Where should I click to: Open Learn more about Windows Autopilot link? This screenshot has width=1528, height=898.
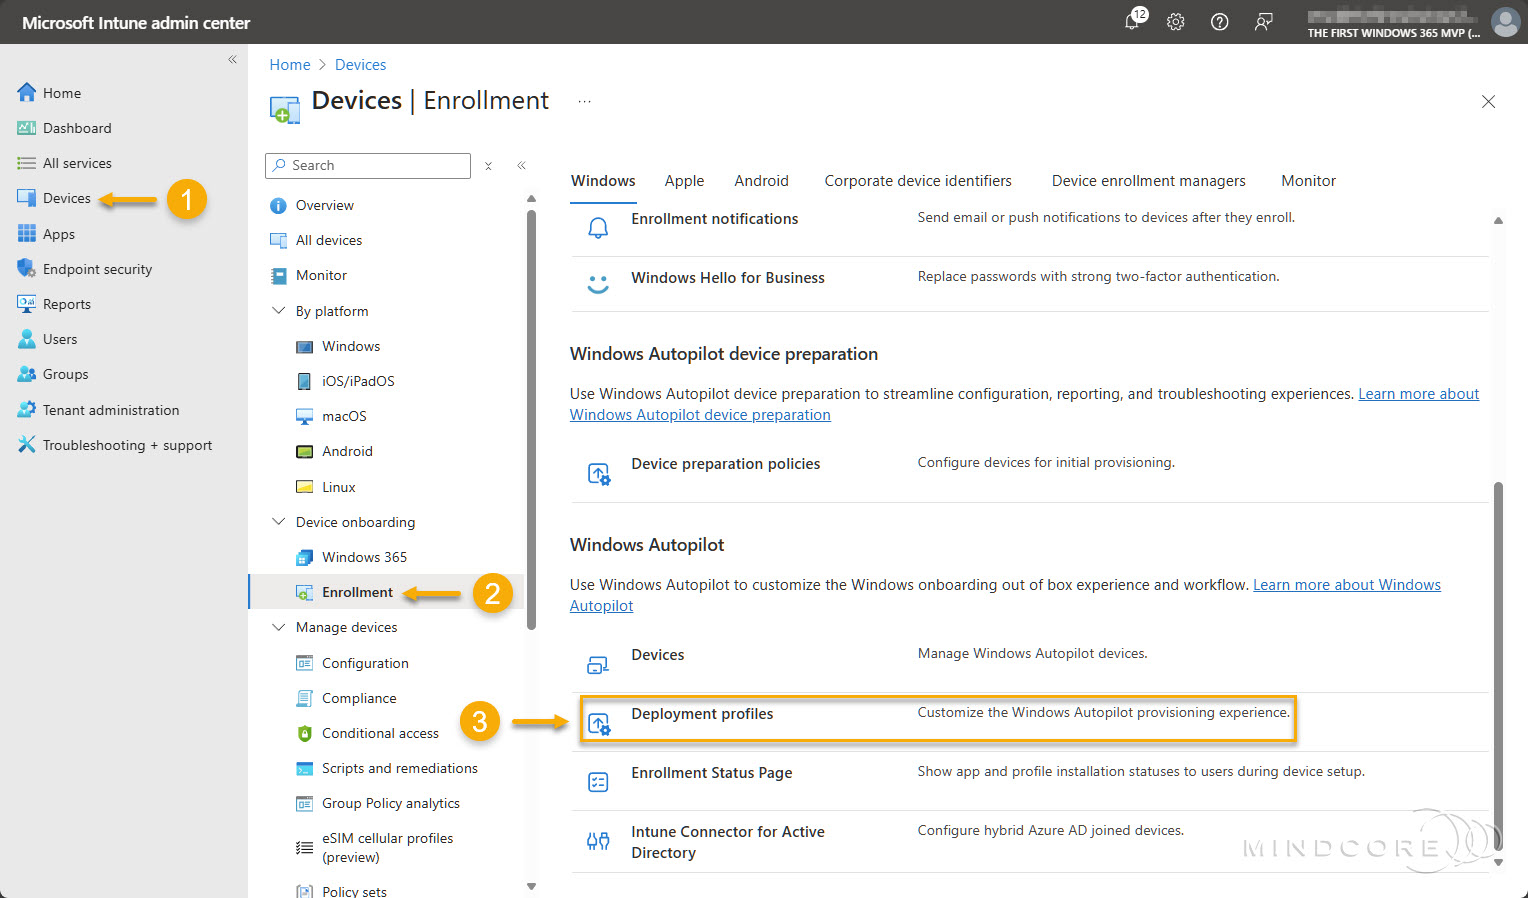(1346, 585)
